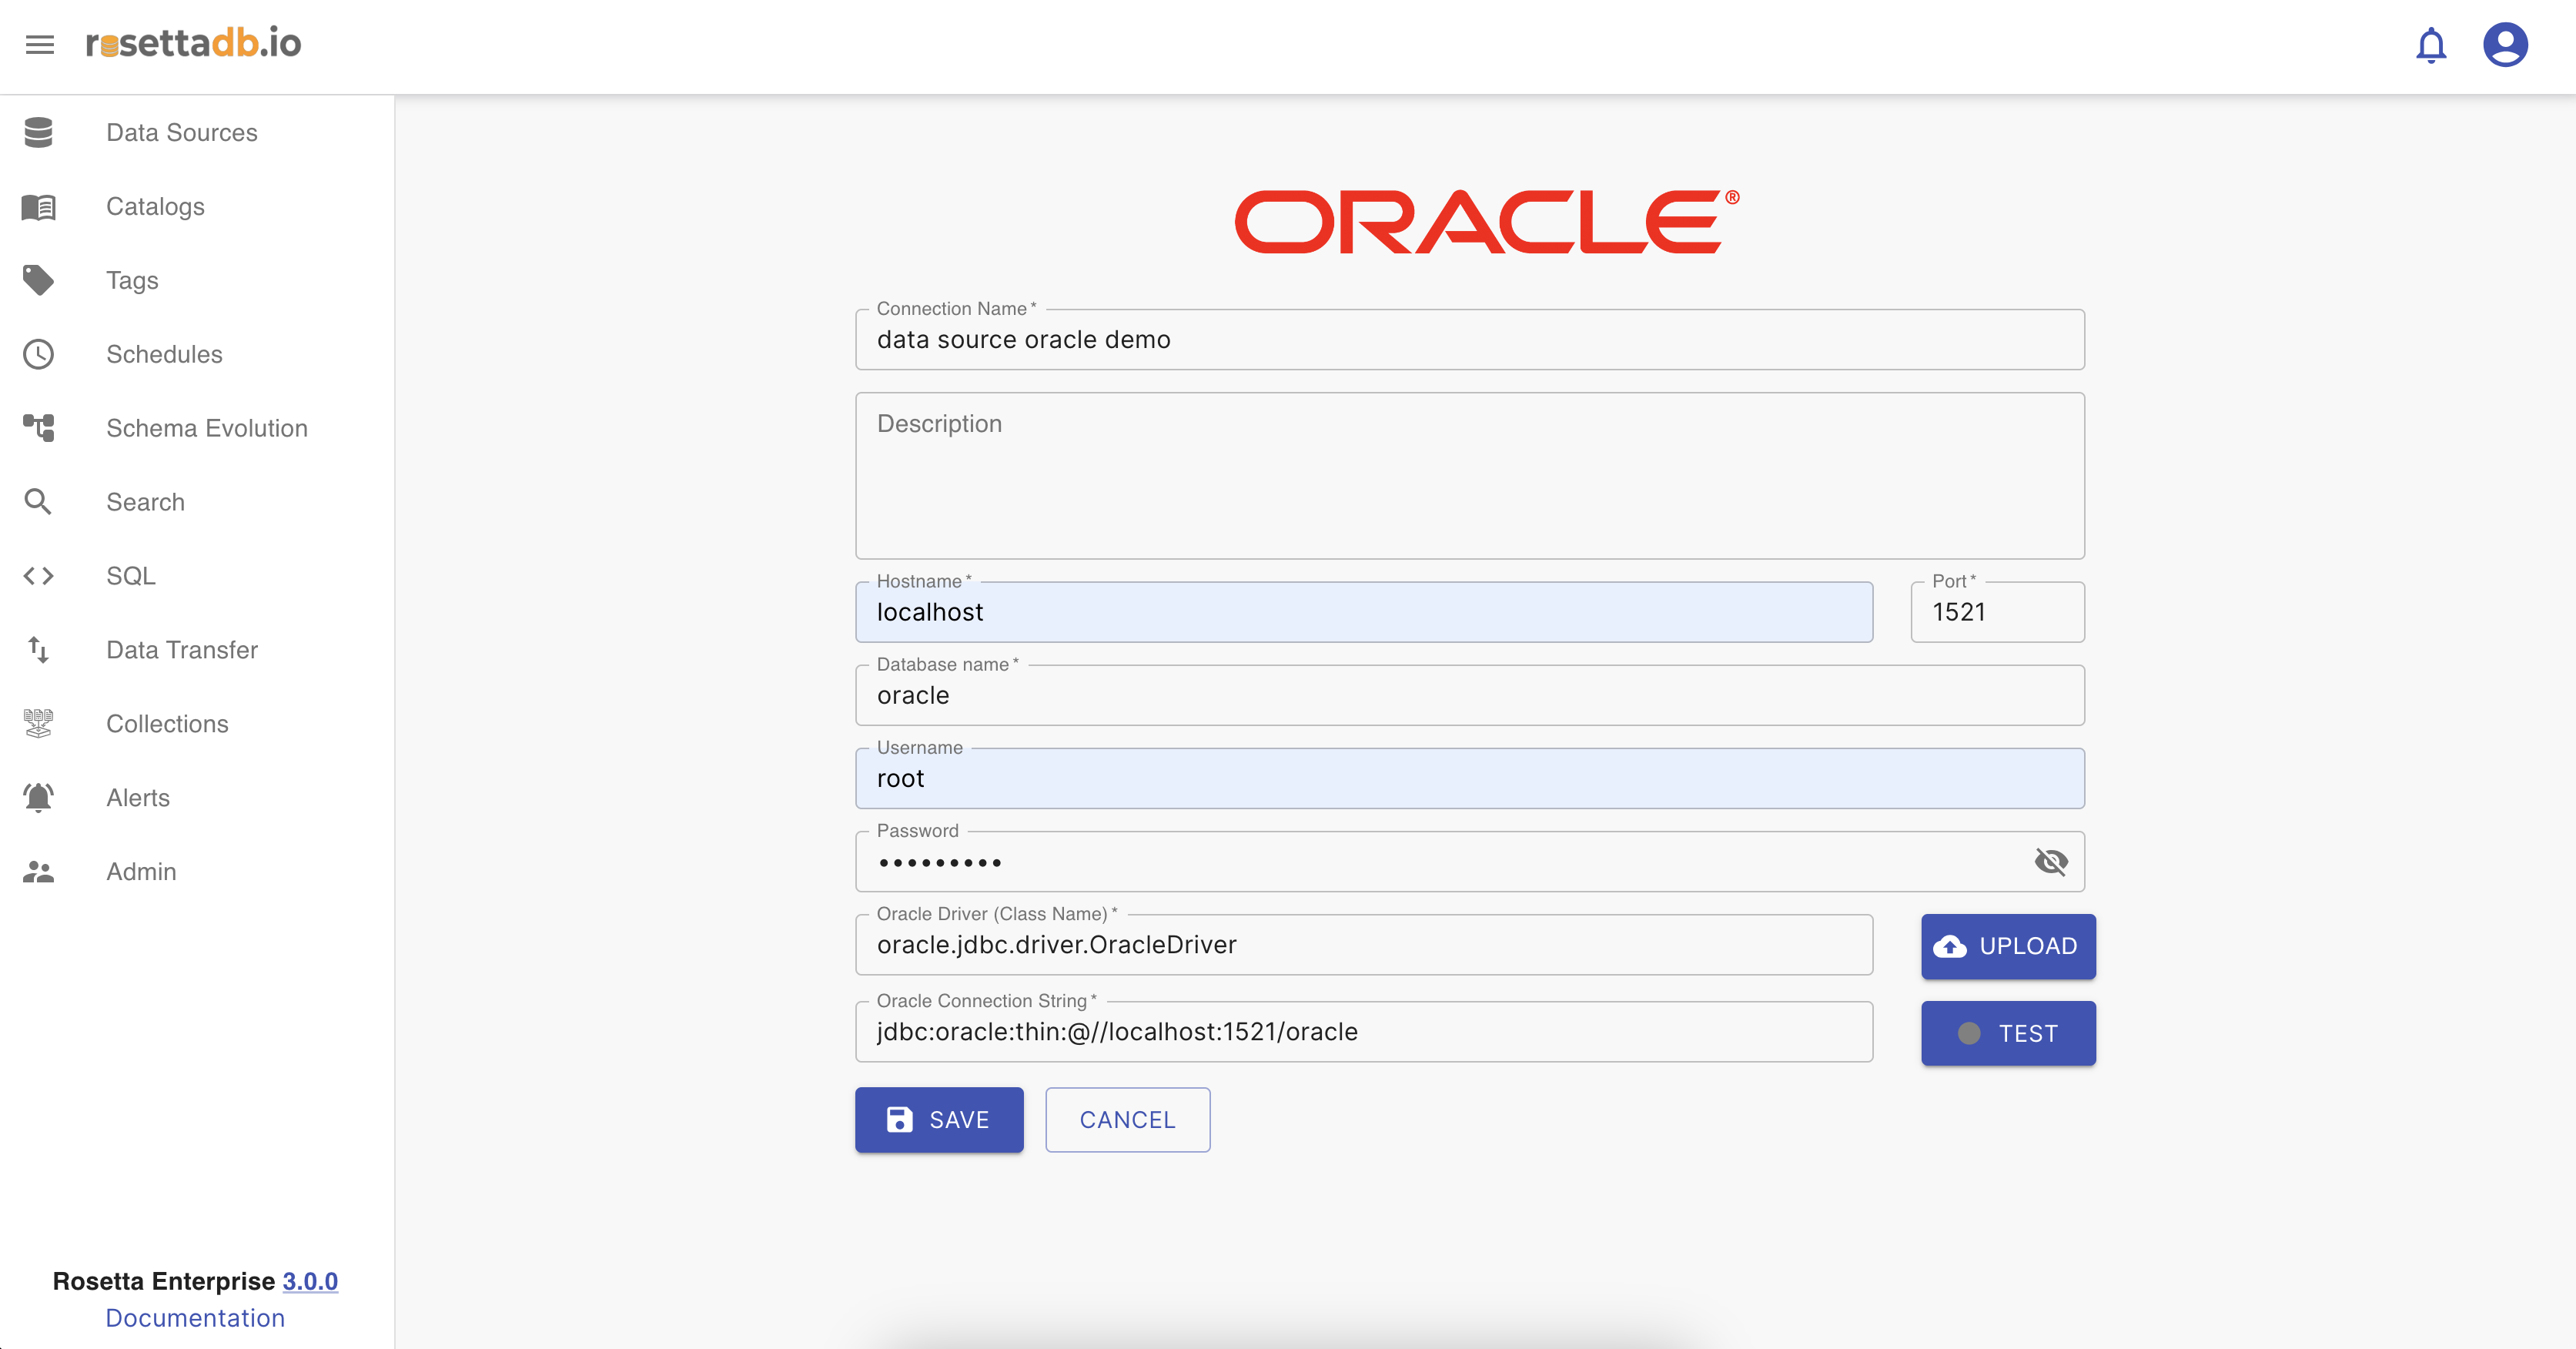2576x1349 pixels.
Task: Open the Search menu item
Action: 145,502
